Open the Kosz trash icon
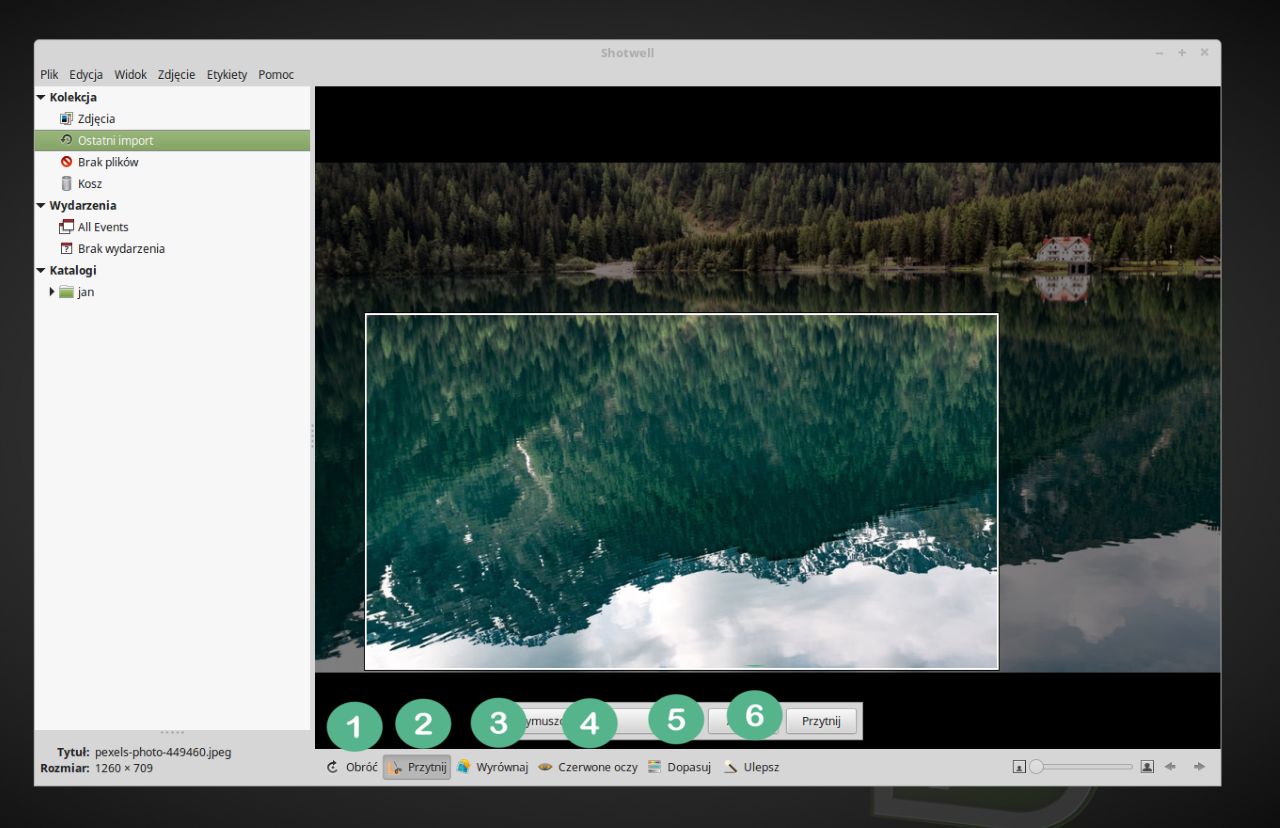1280x828 pixels. [67, 184]
